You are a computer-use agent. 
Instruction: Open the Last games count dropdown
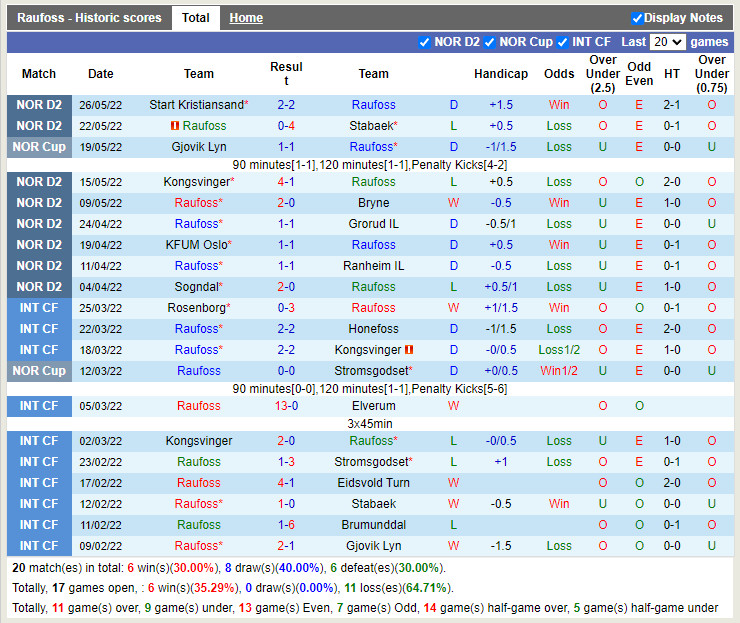click(x=667, y=42)
